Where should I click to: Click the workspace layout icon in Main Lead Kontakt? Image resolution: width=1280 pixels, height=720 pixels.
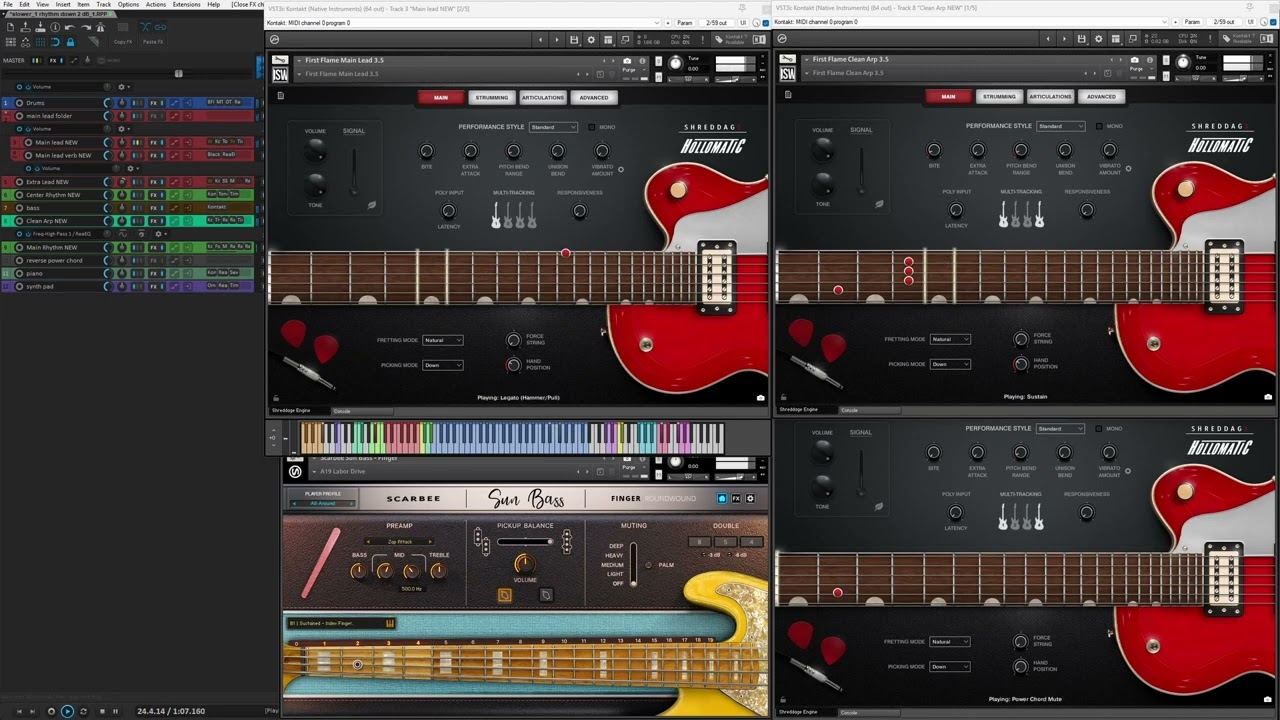point(608,40)
